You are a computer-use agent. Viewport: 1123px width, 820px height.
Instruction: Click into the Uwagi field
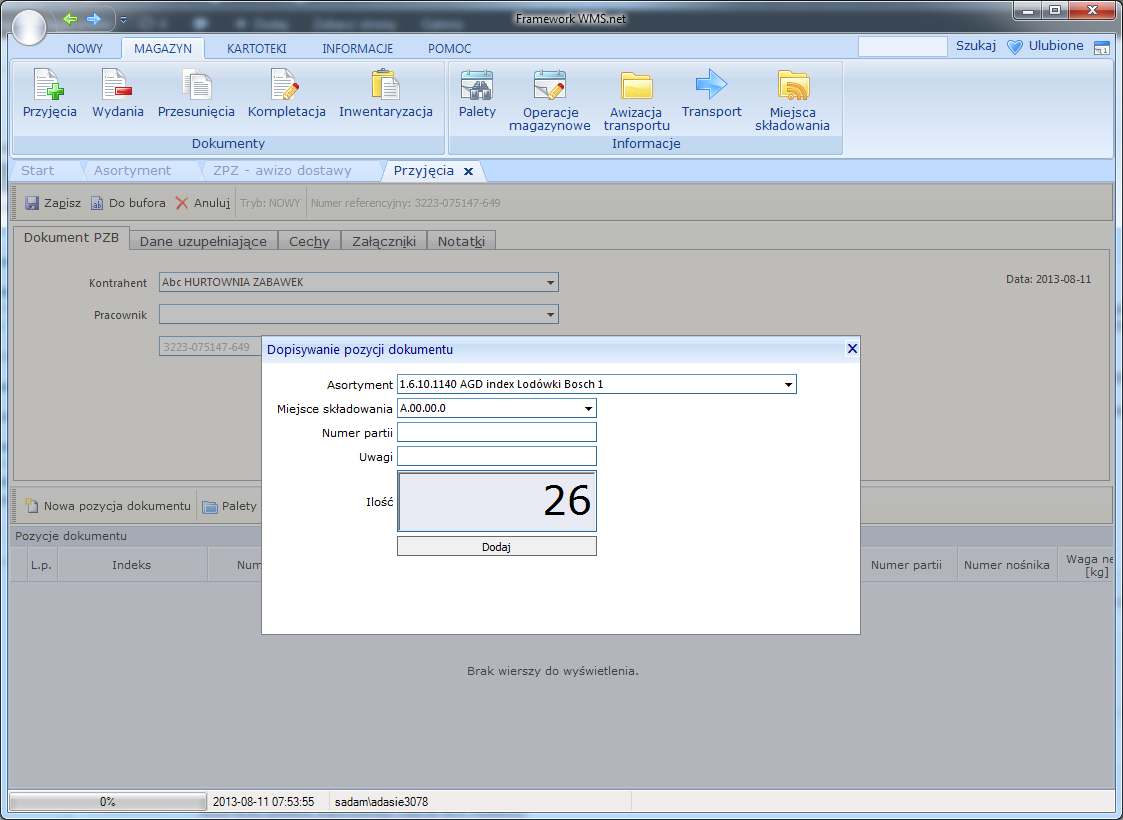(x=496, y=456)
